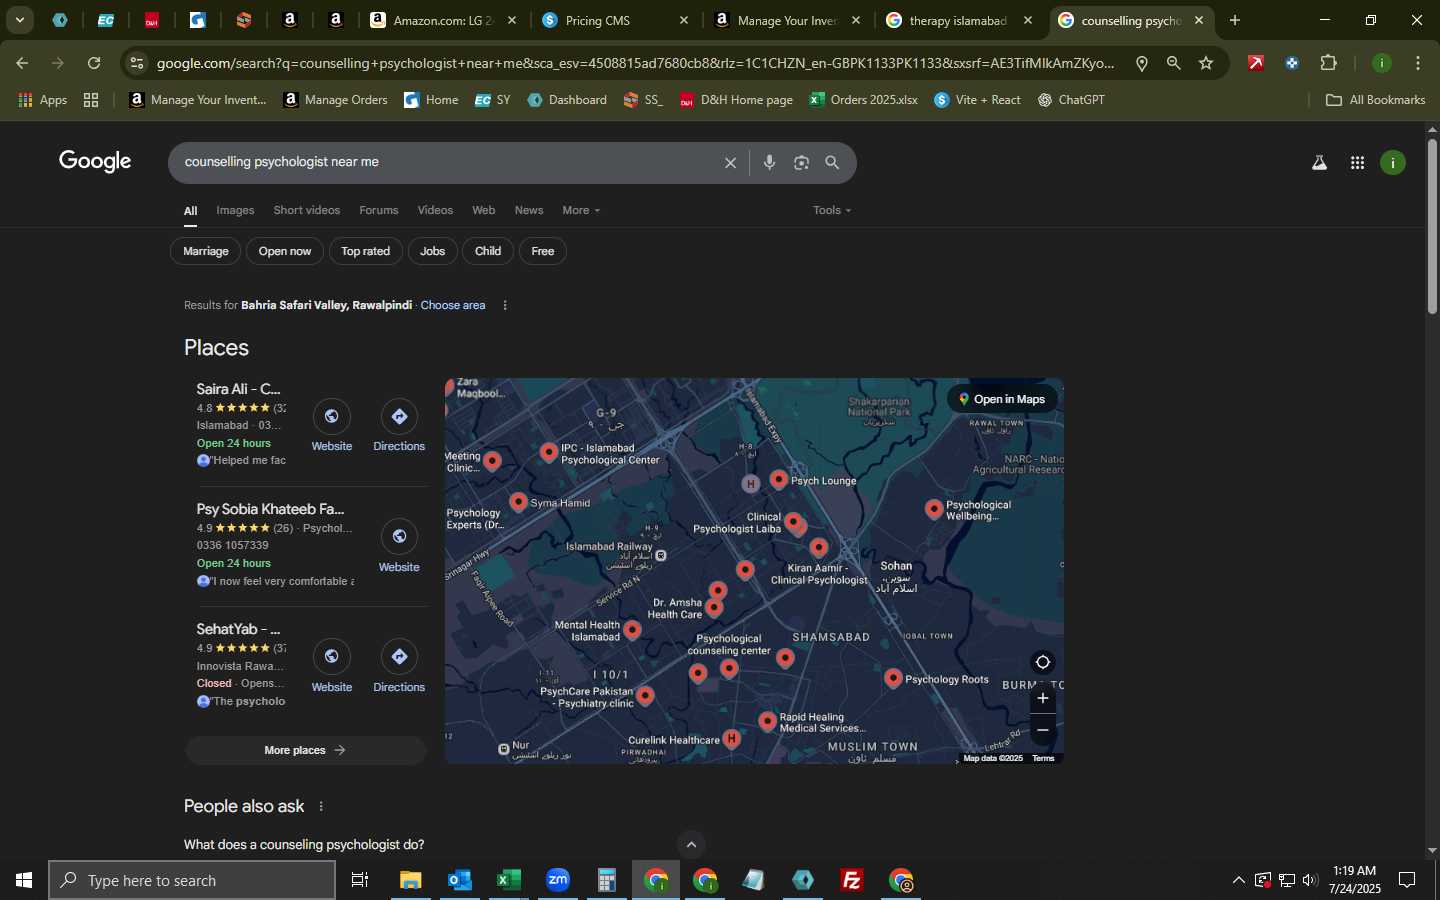
Task: Expand What does a counseling psychologist do
Action: 304,844
